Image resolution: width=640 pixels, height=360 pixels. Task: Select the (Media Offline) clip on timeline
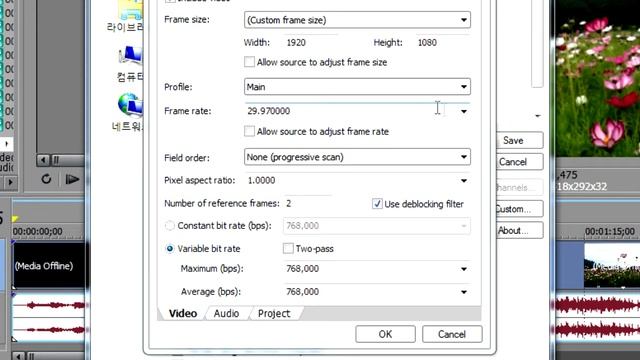pyautogui.click(x=48, y=266)
